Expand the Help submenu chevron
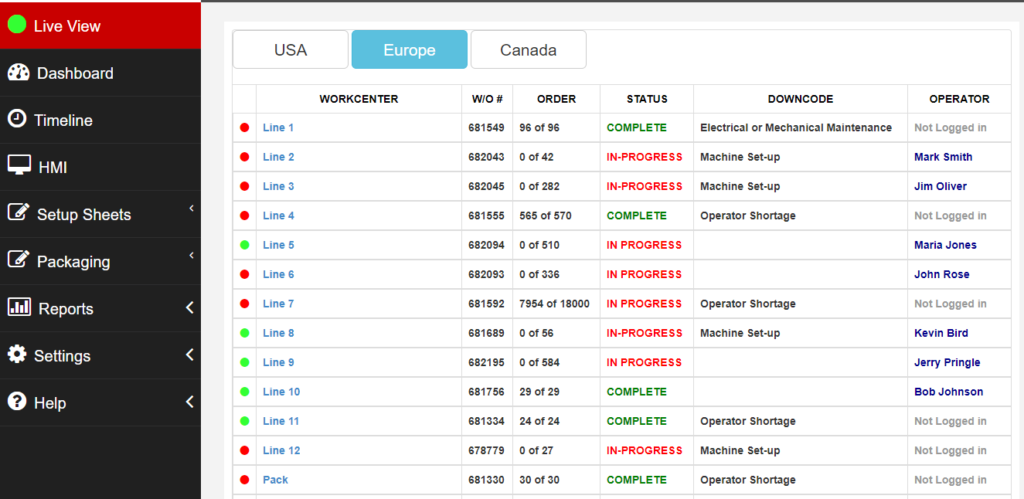 [x=189, y=402]
